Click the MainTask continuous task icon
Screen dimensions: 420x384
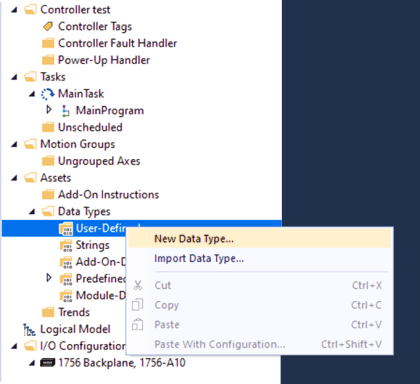(x=48, y=94)
